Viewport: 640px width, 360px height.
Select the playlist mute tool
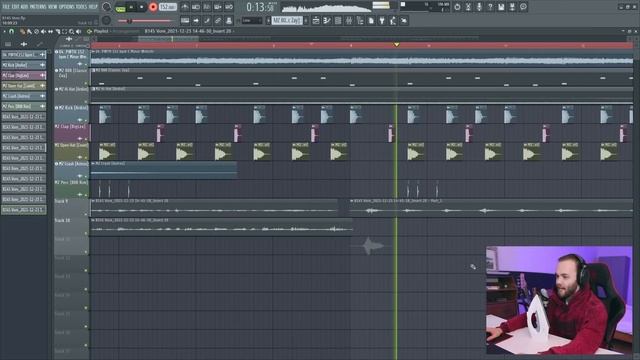coord(43,31)
